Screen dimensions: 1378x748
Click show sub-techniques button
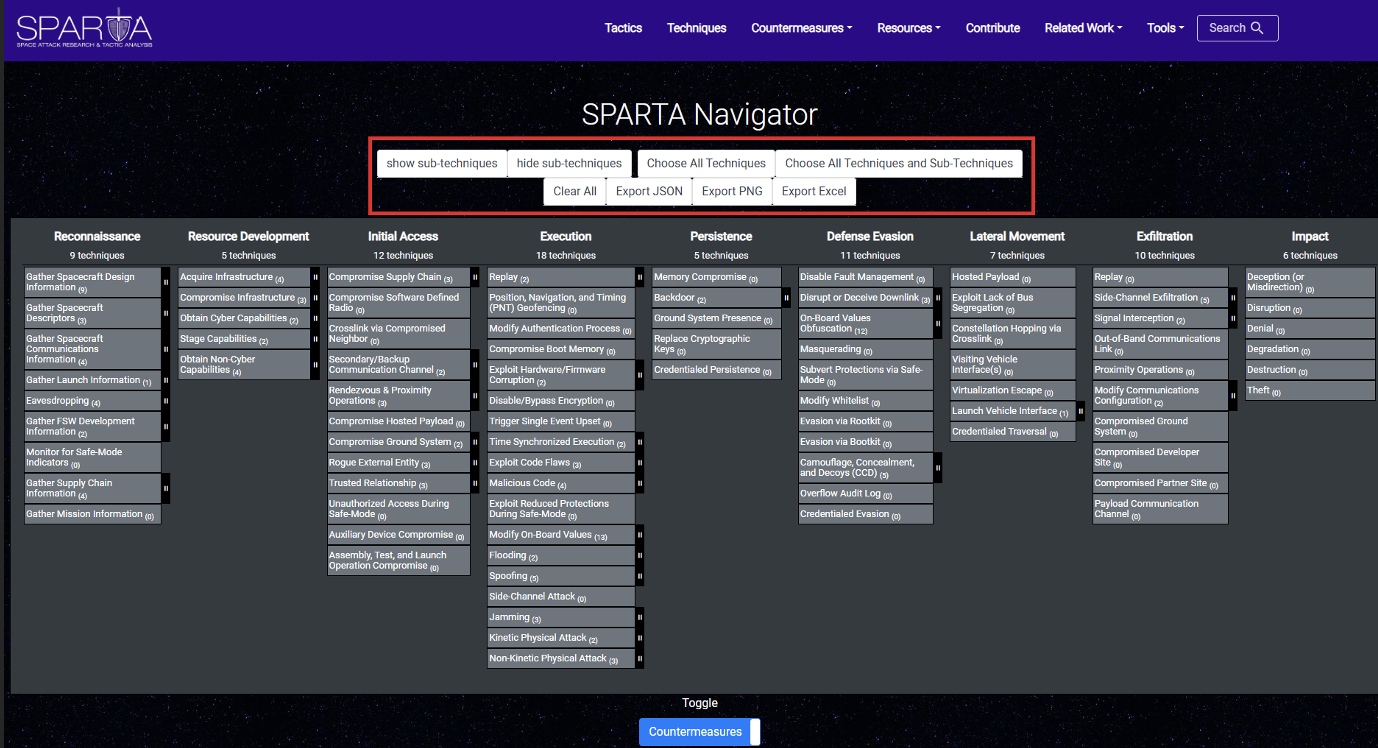coord(442,163)
